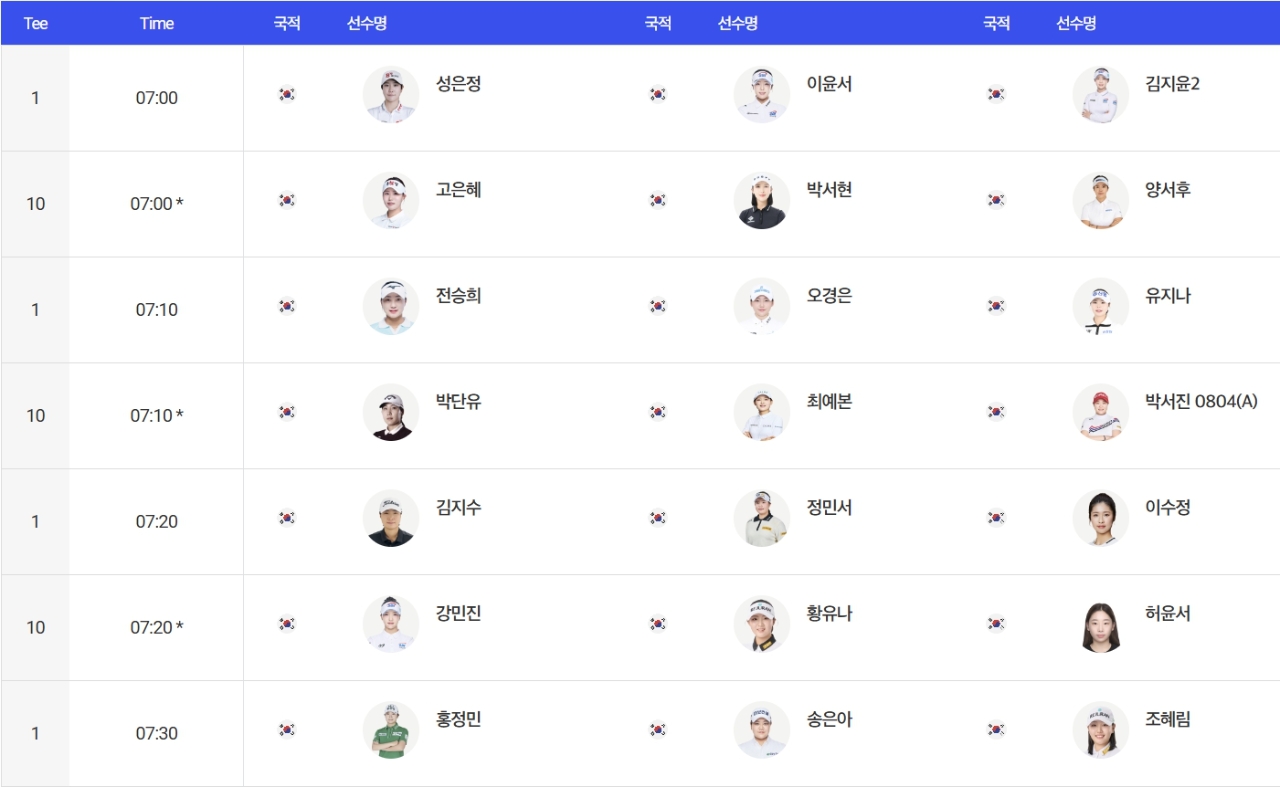The width and height of the screenshot is (1280, 787).
Task: Open player photo of 전승희
Action: [391, 307]
